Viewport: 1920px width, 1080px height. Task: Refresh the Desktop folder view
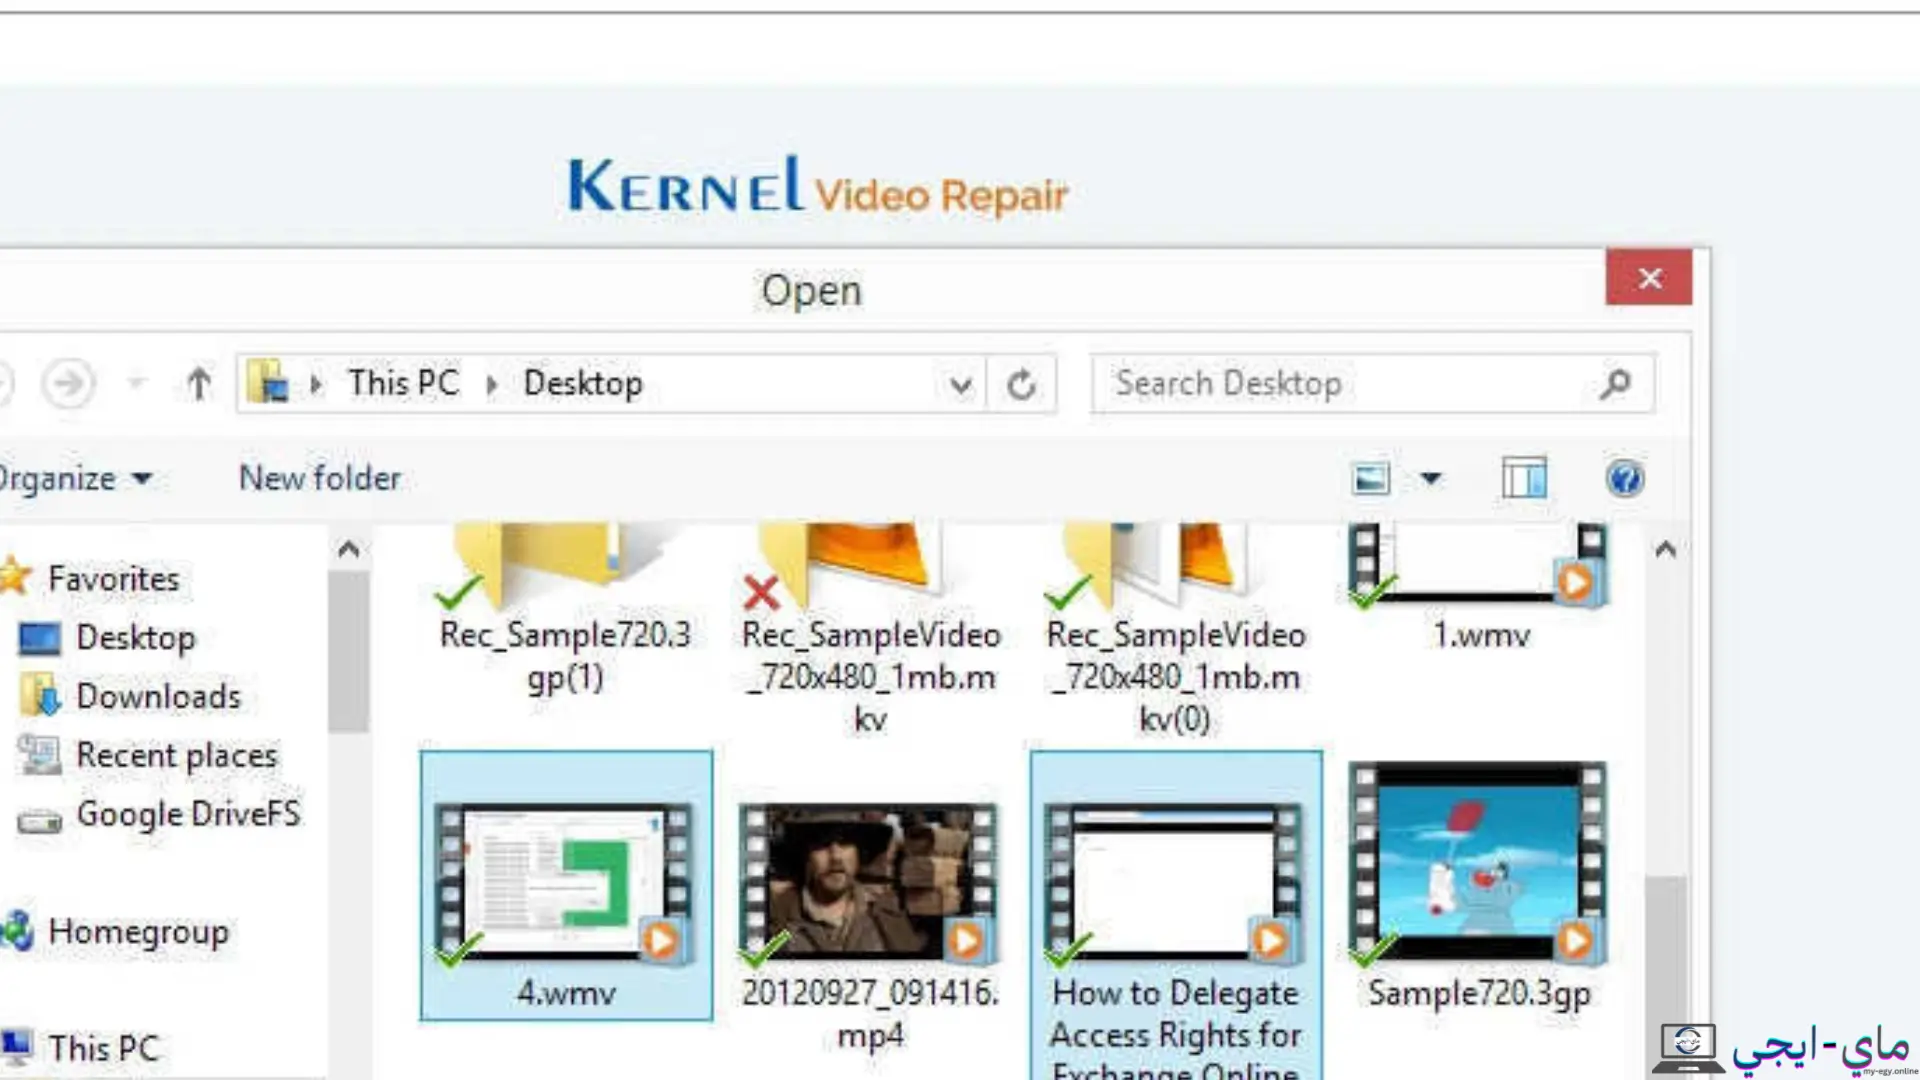[1021, 385]
